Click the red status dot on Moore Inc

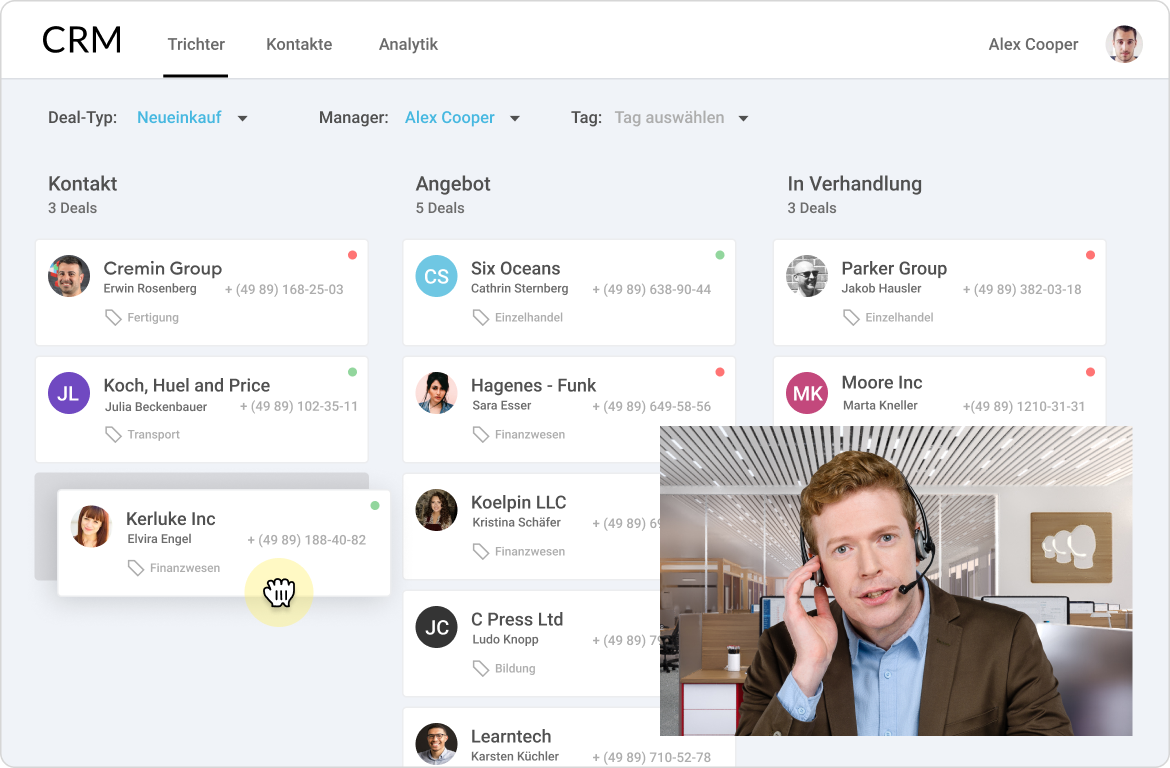1090,372
